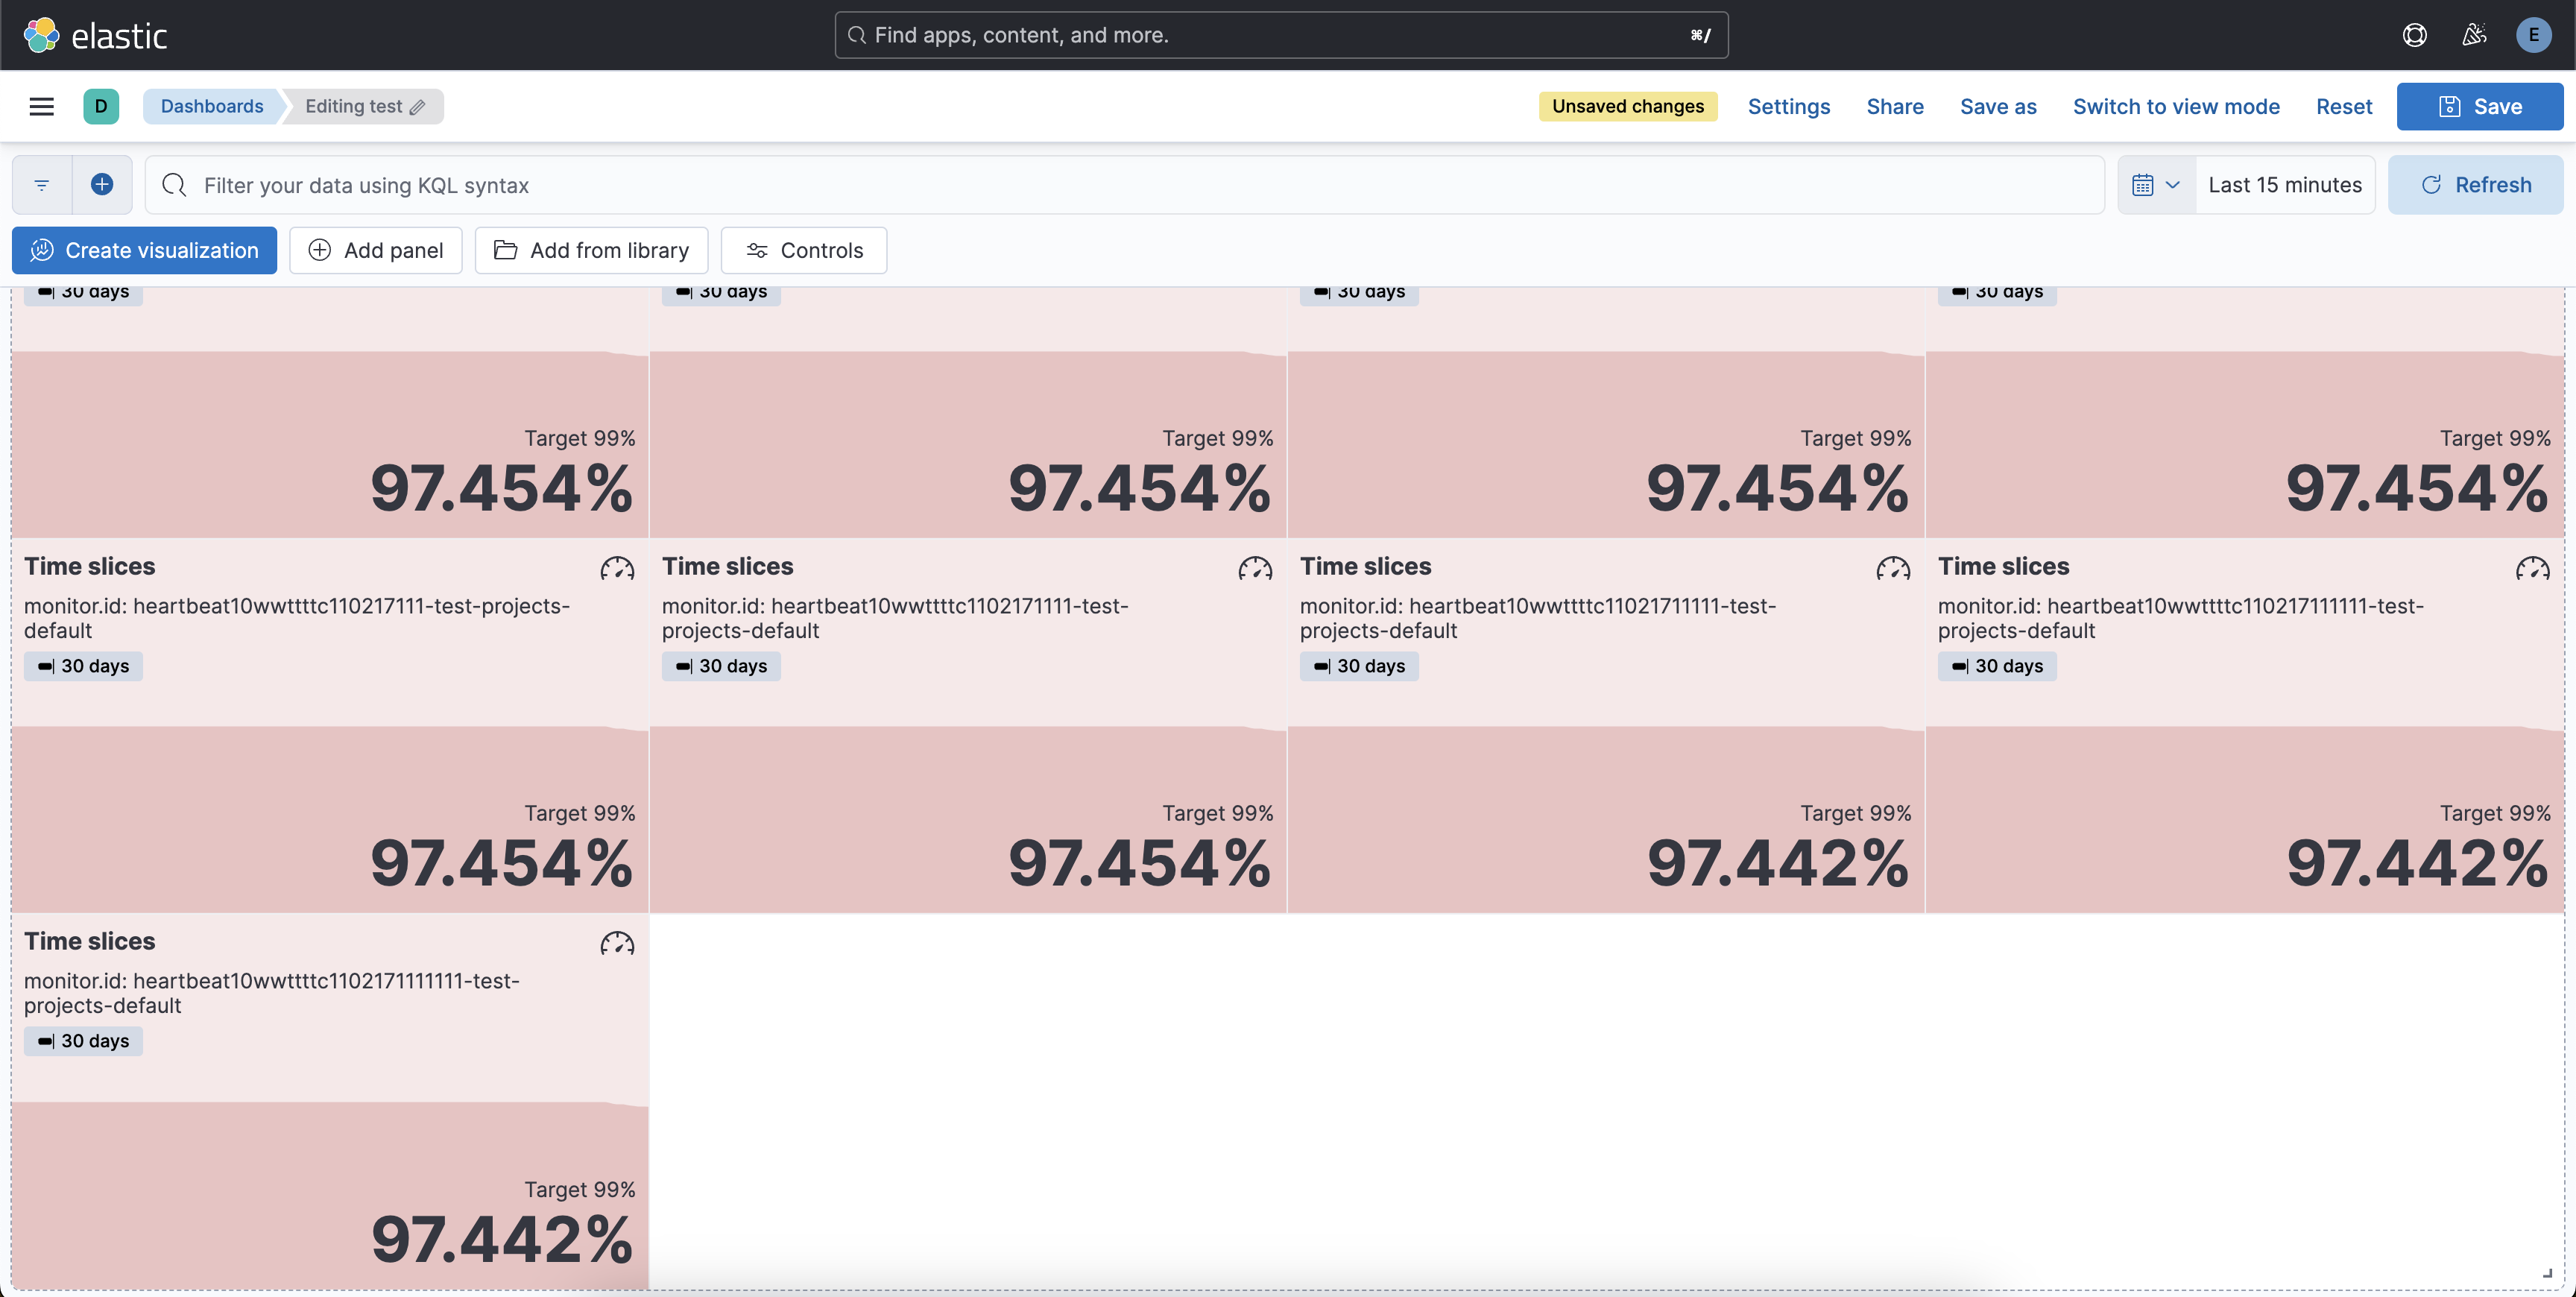The width and height of the screenshot is (2576, 1297).
Task: Reset the dashboard changes
Action: 2343,106
